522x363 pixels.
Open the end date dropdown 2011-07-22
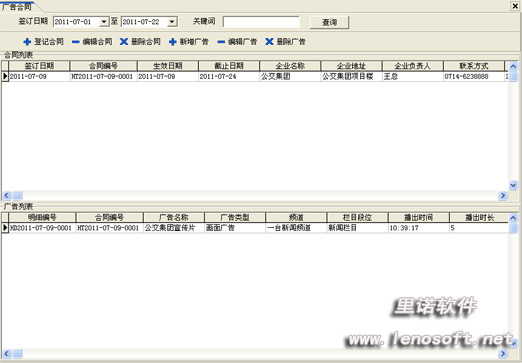172,22
